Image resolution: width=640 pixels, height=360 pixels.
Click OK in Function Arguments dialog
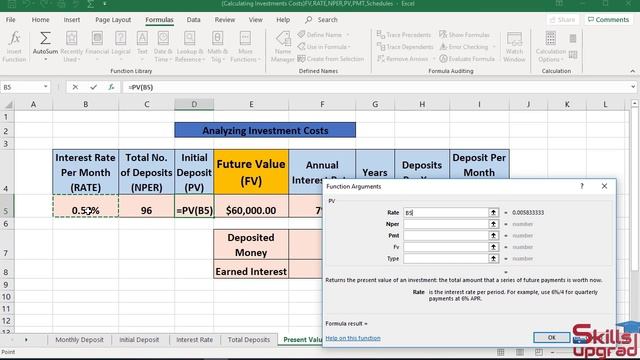551,338
